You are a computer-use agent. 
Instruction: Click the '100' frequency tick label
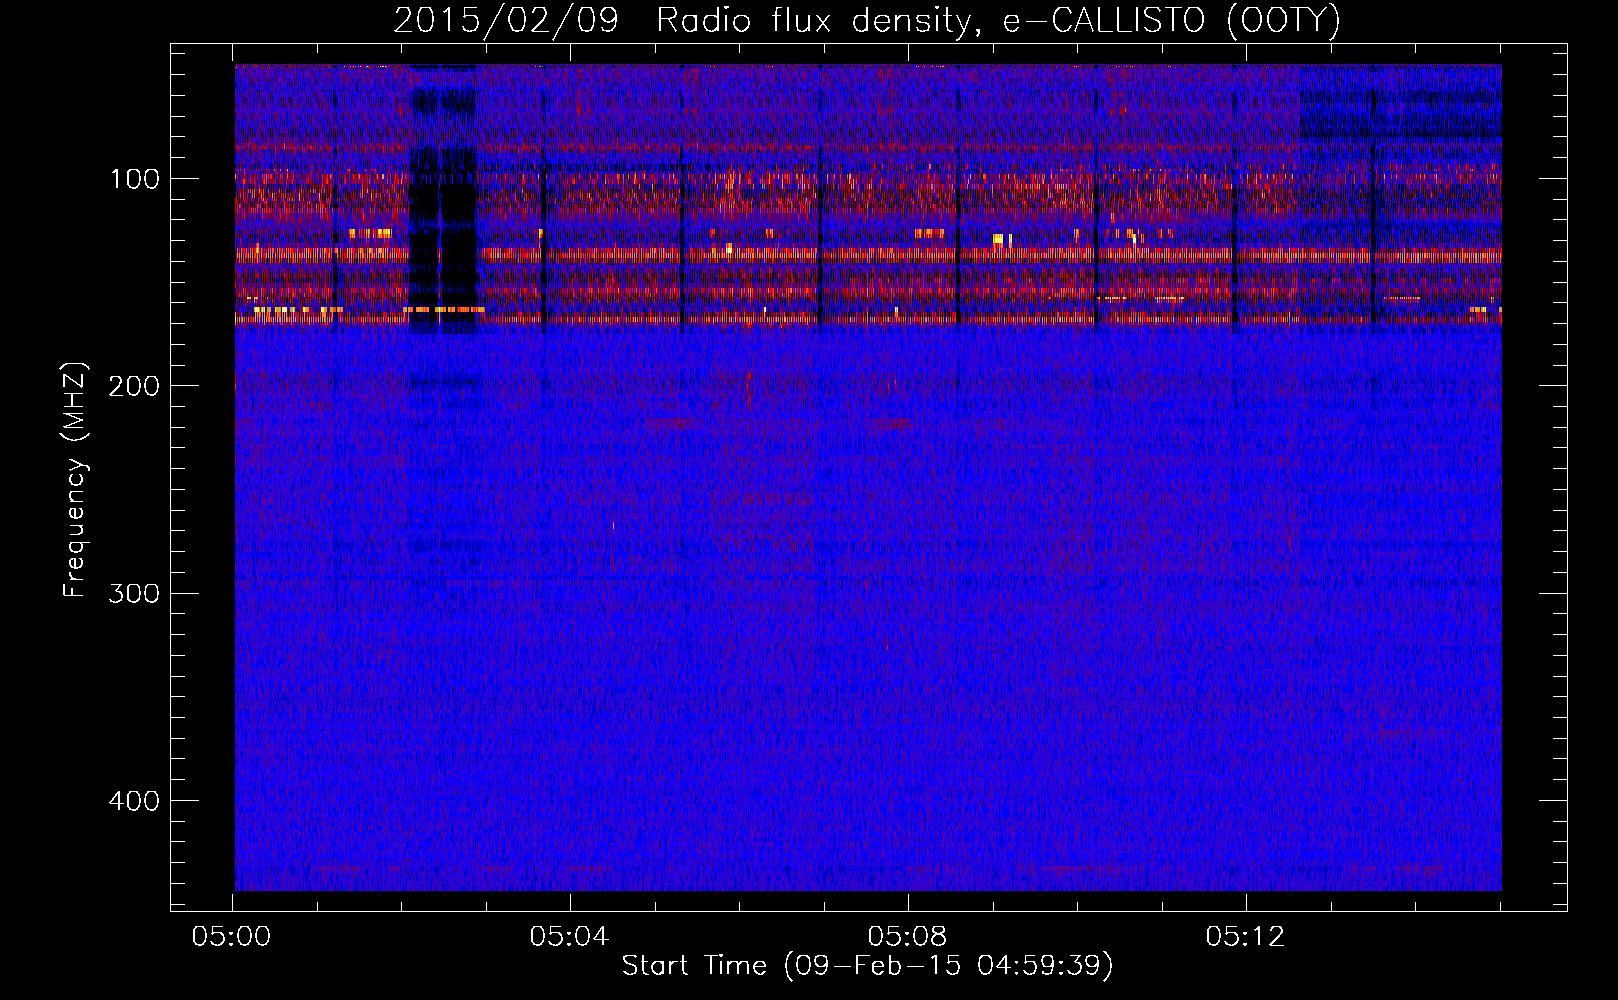[134, 179]
